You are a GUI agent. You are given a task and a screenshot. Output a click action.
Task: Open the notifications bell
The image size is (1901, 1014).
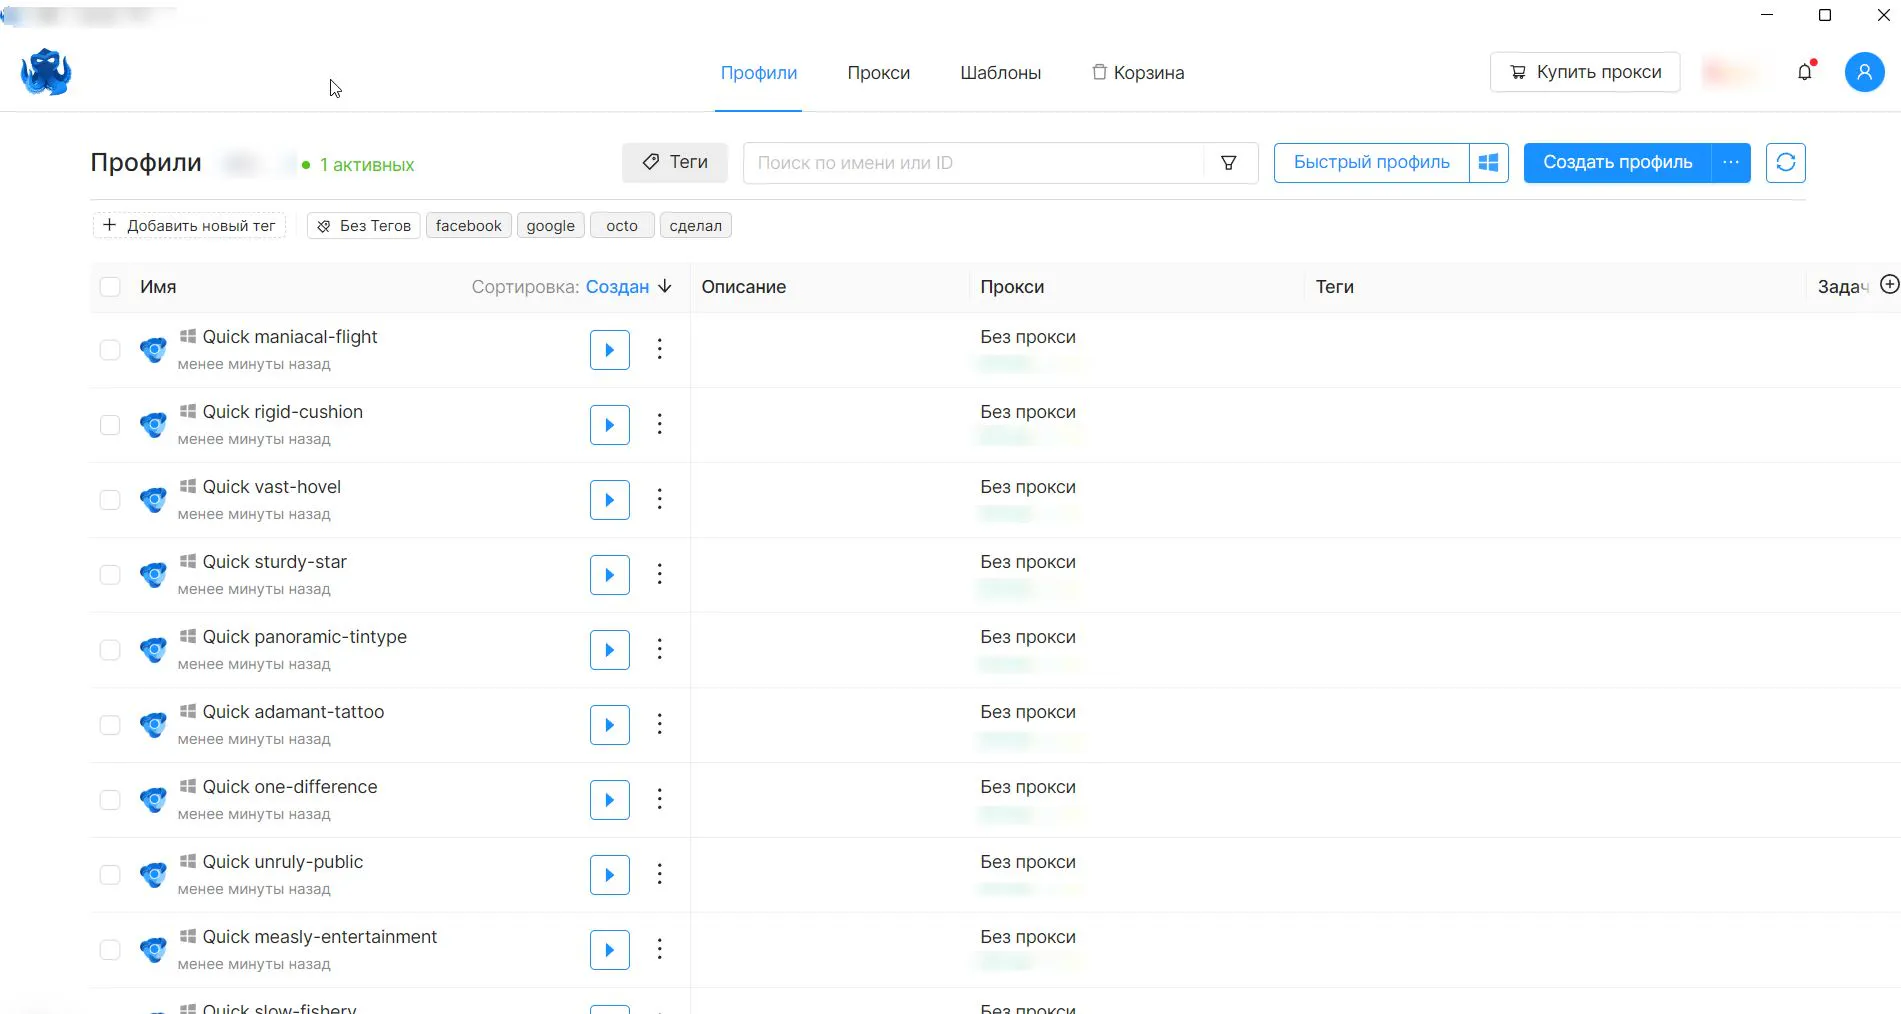(1805, 72)
